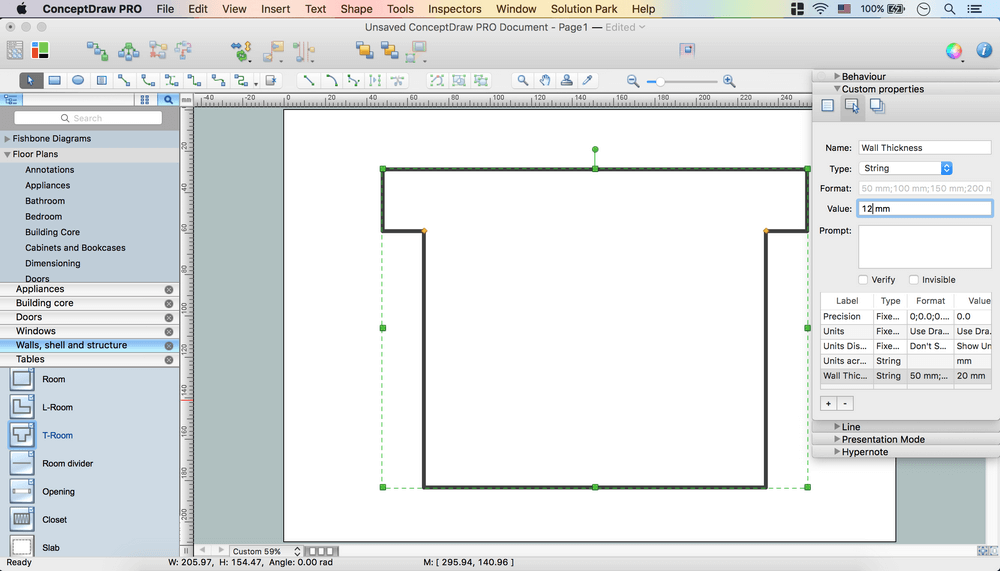This screenshot has height=571, width=1000.
Task: Tick the Verify checkbox
Action: pos(863,279)
